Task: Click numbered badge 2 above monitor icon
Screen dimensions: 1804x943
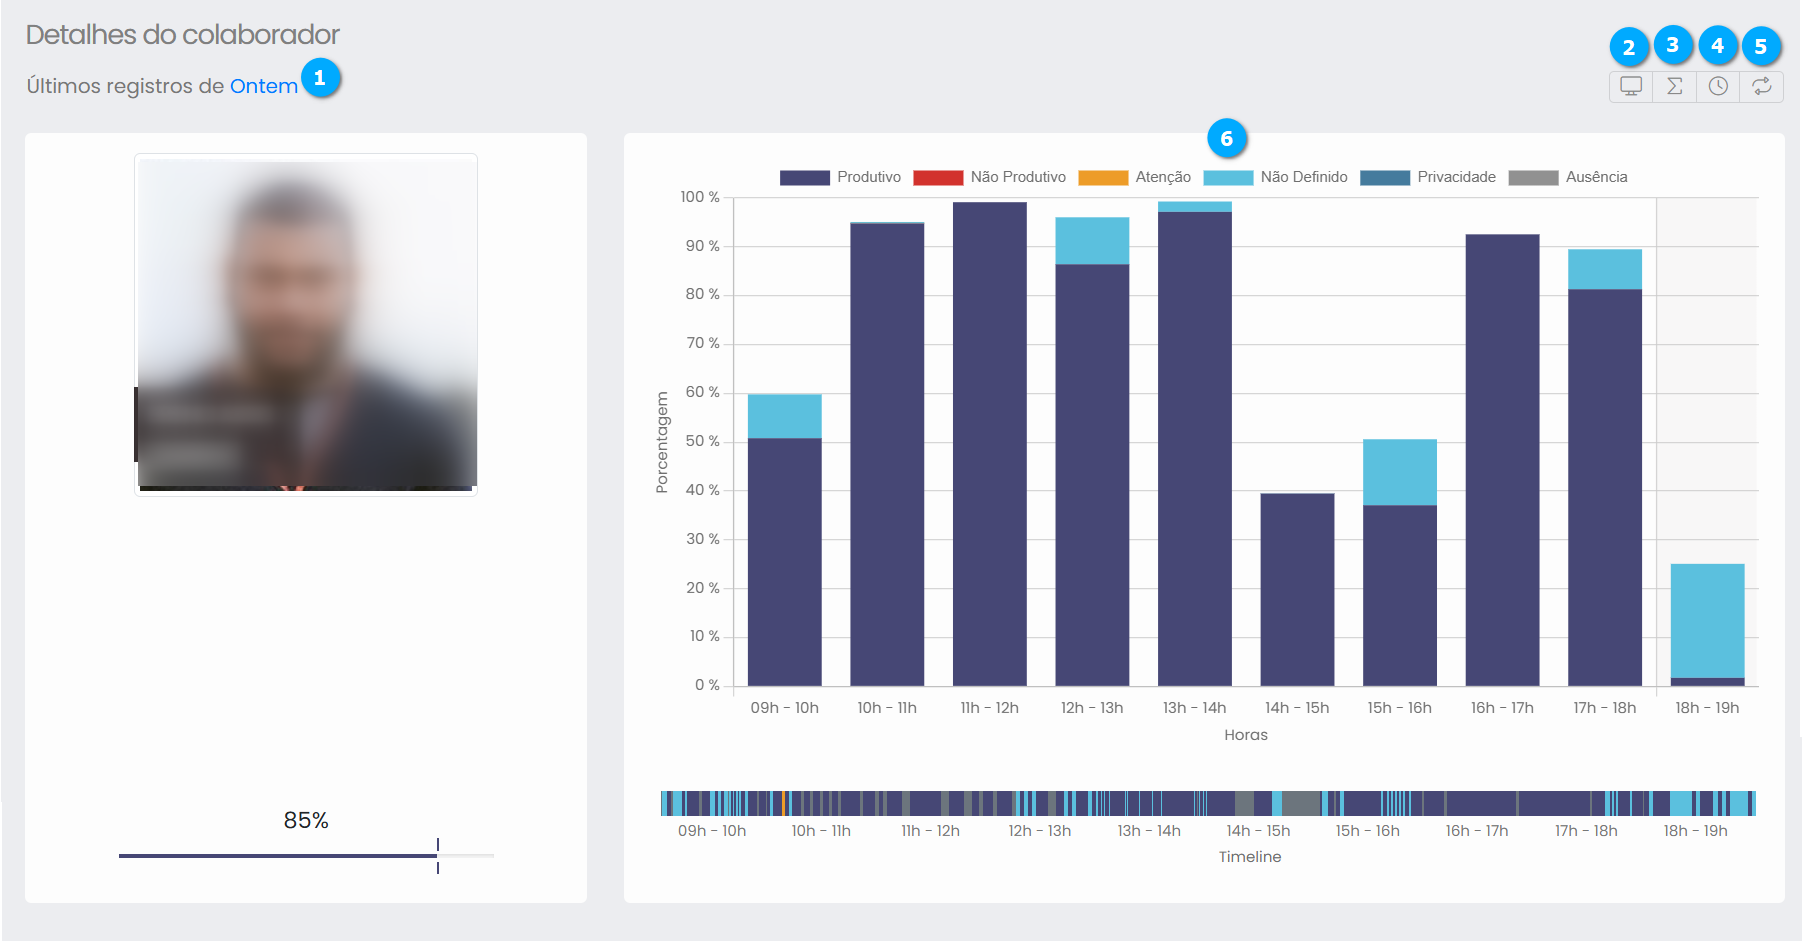Action: pyautogui.click(x=1629, y=47)
